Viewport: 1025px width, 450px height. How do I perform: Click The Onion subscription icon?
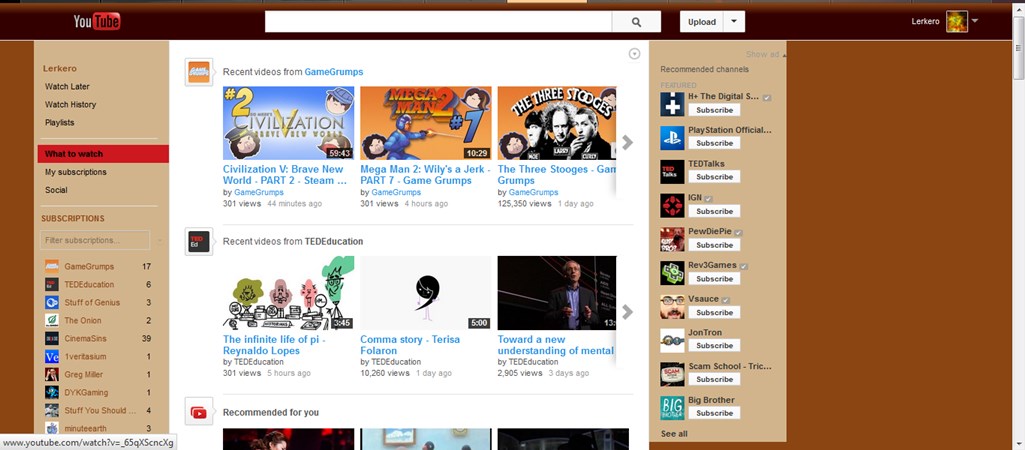click(52, 320)
